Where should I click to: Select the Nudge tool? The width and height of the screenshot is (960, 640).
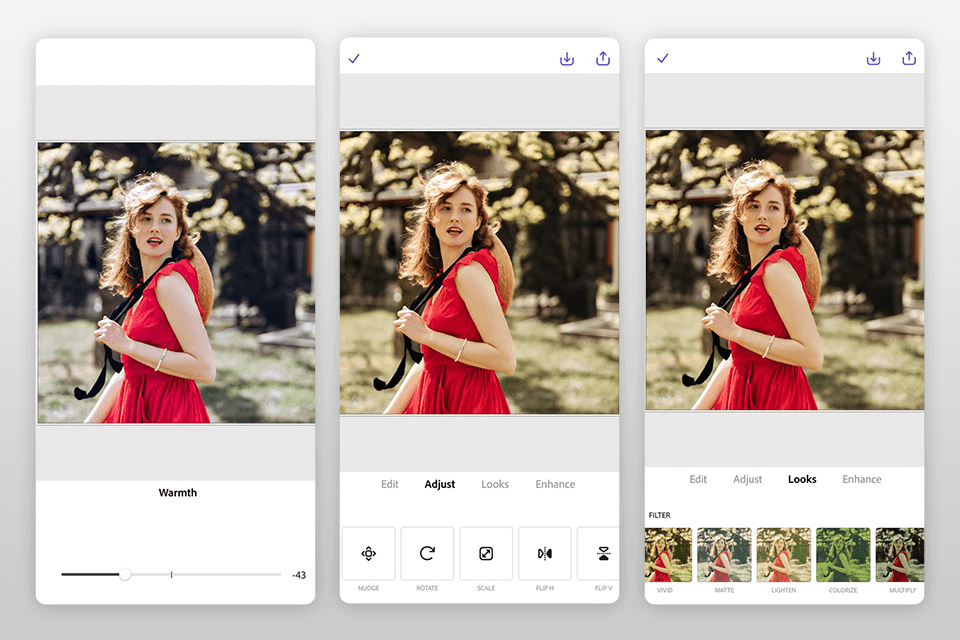coord(369,553)
